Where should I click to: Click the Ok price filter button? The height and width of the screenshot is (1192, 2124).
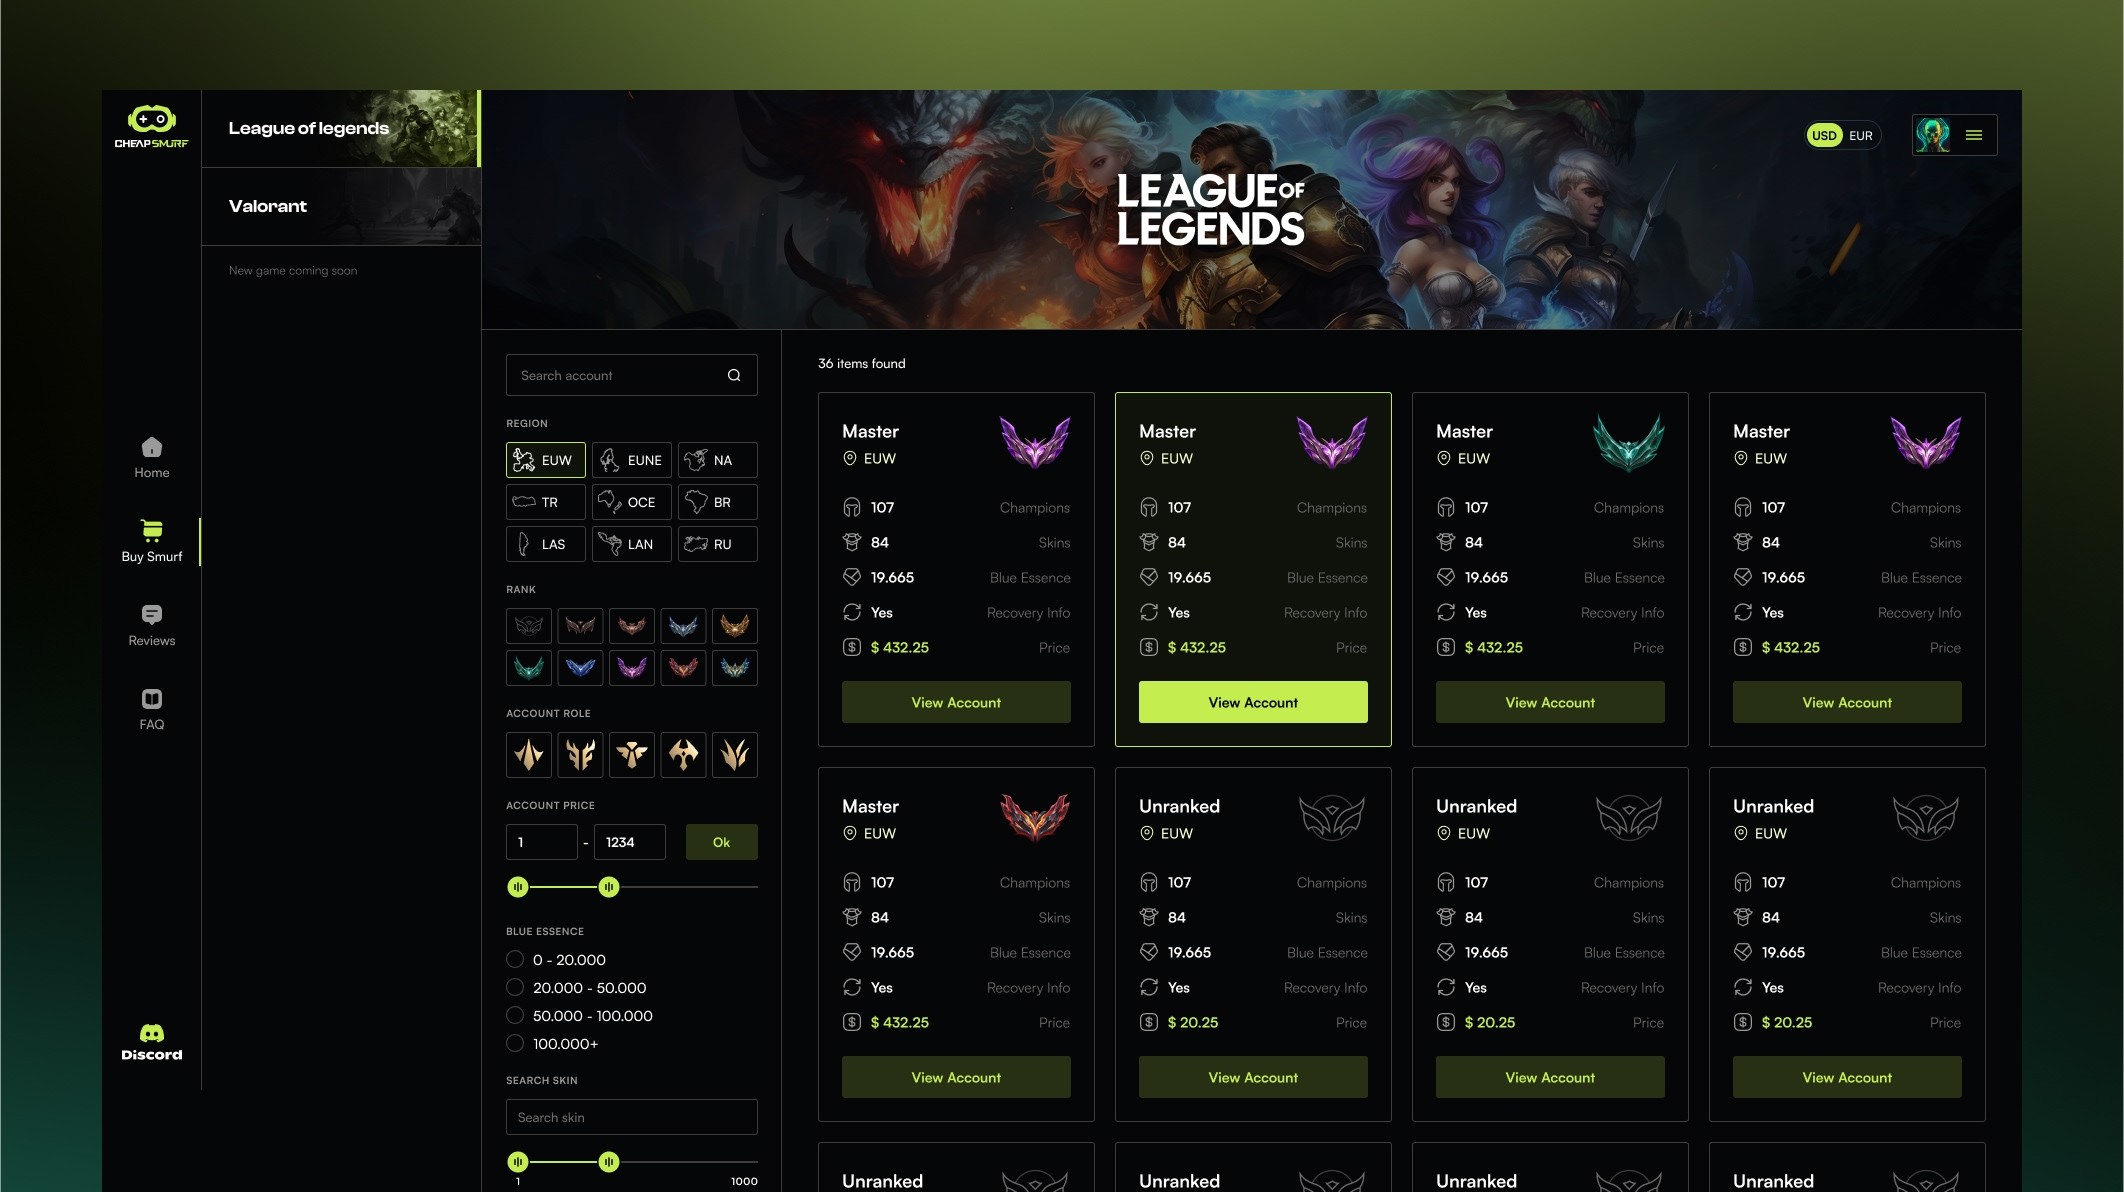point(721,842)
